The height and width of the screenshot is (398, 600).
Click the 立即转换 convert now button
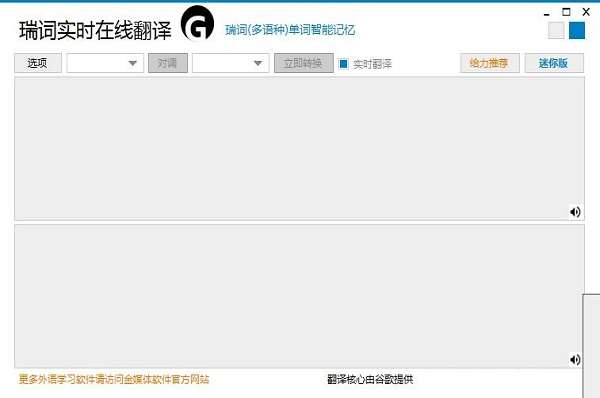point(304,63)
